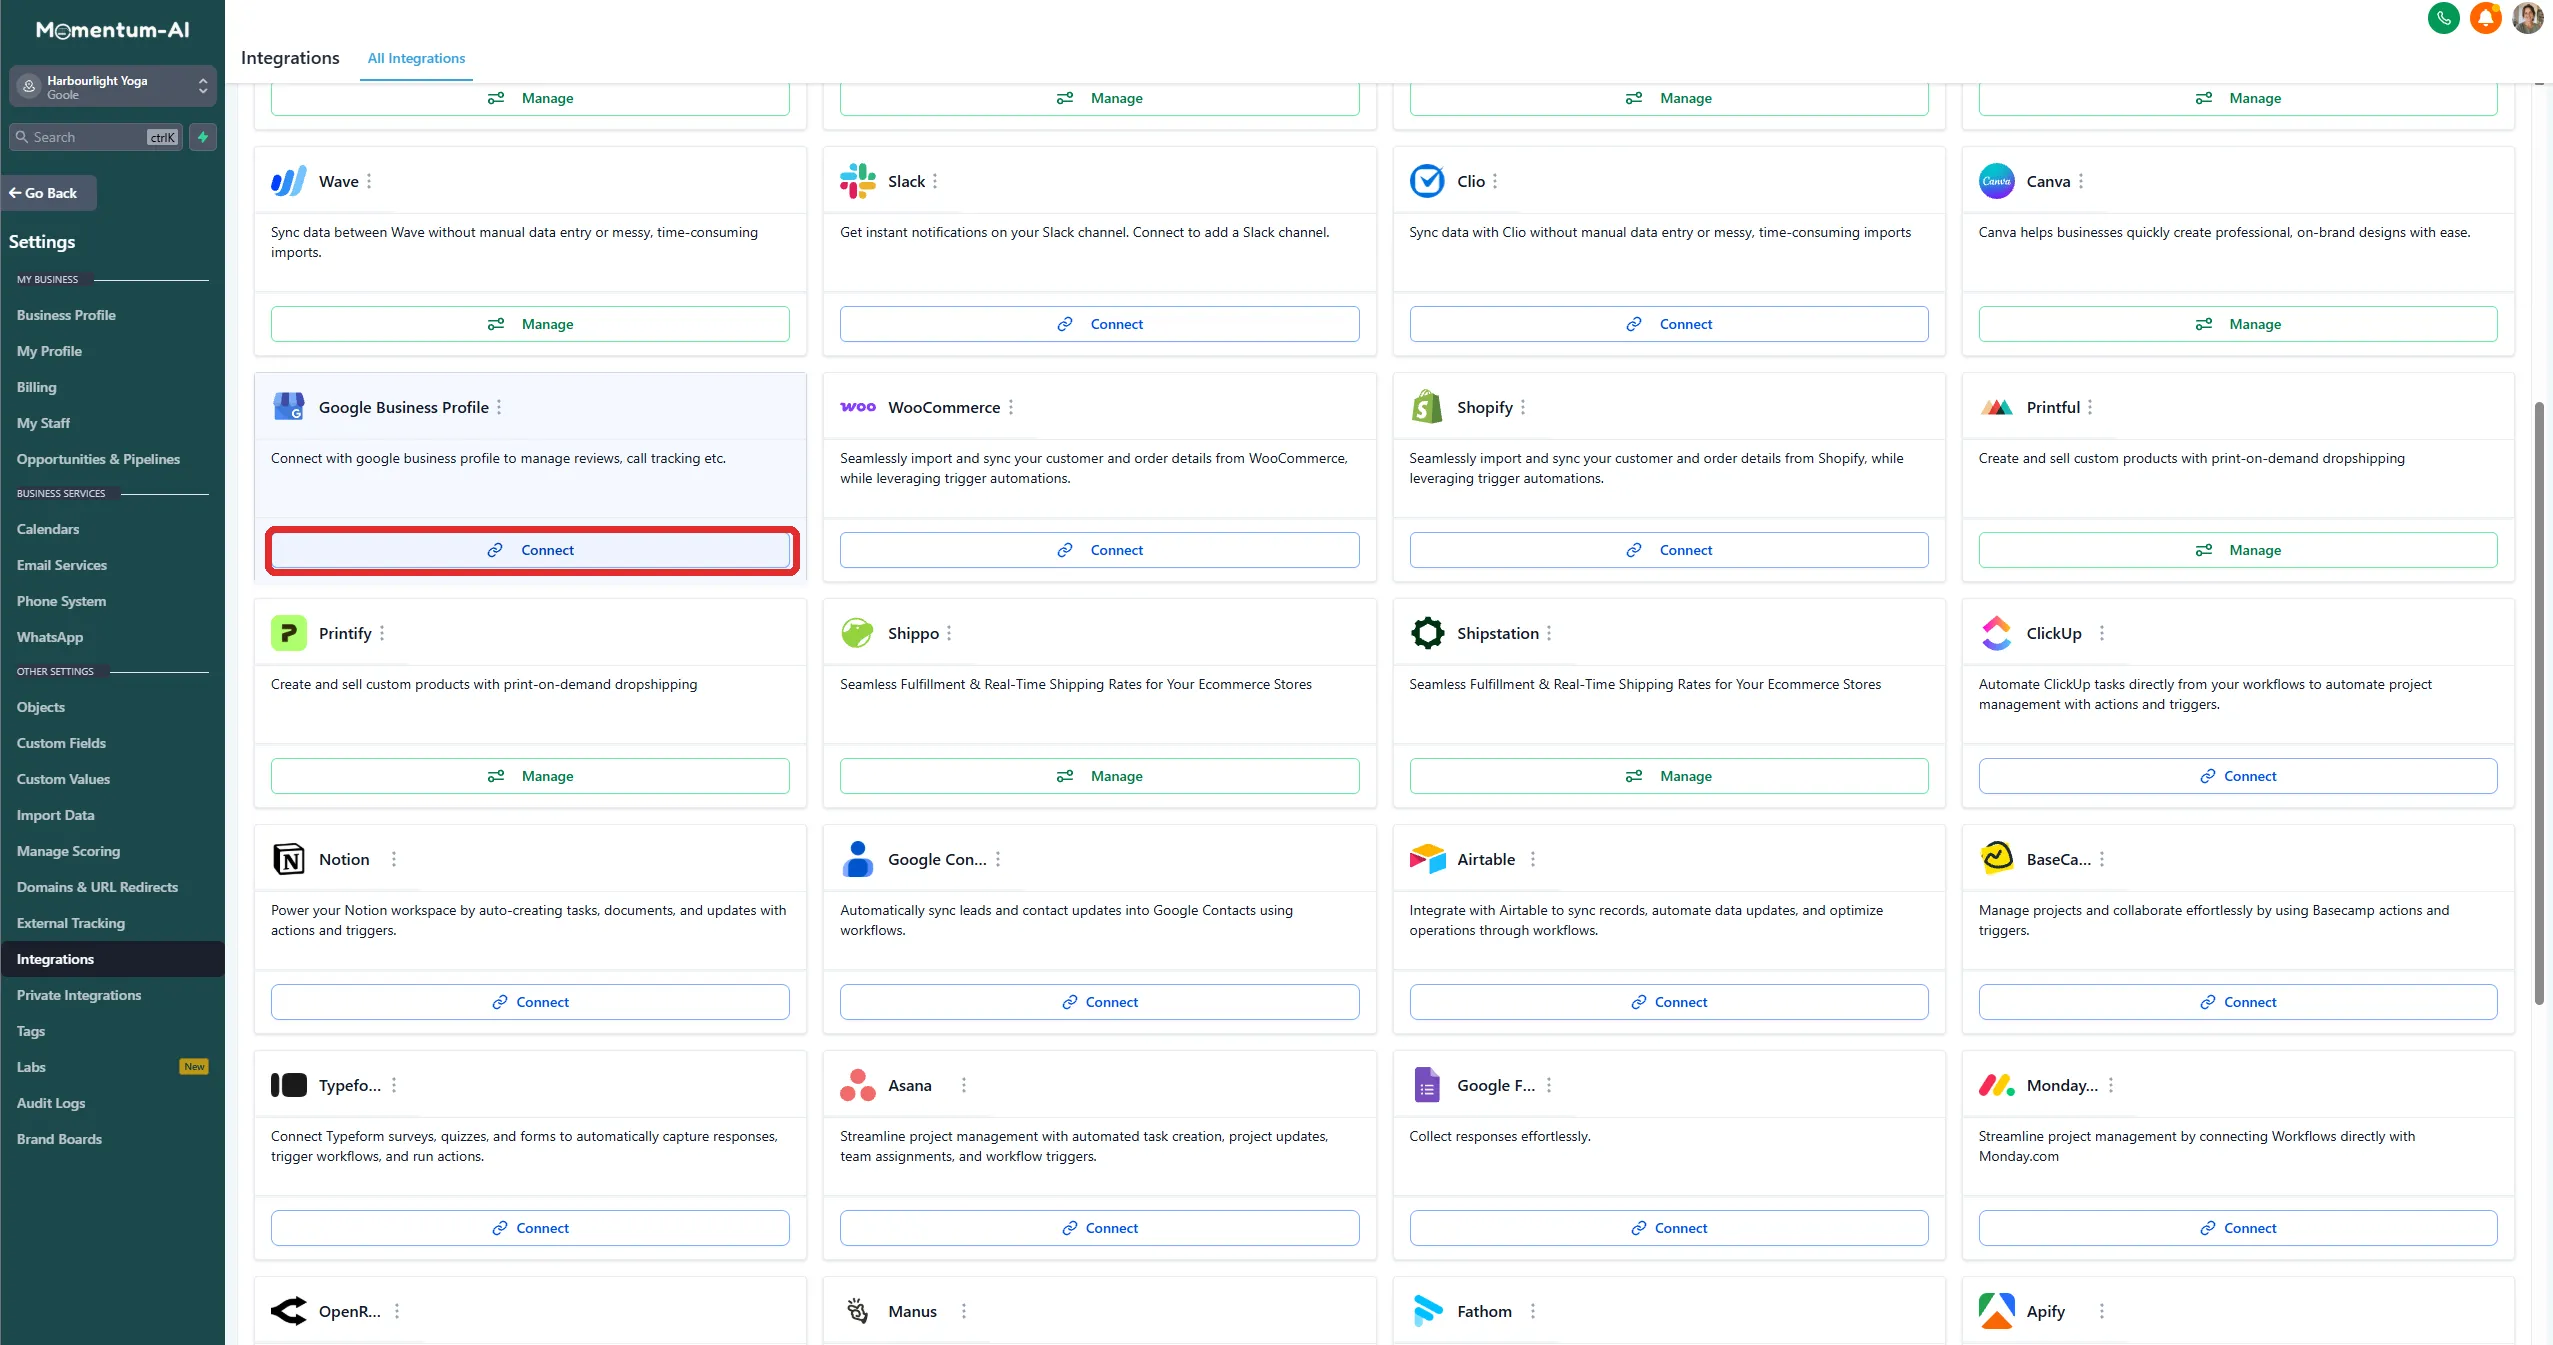The width and height of the screenshot is (2553, 1345).
Task: Open Email Services settings
Action: [x=62, y=565]
